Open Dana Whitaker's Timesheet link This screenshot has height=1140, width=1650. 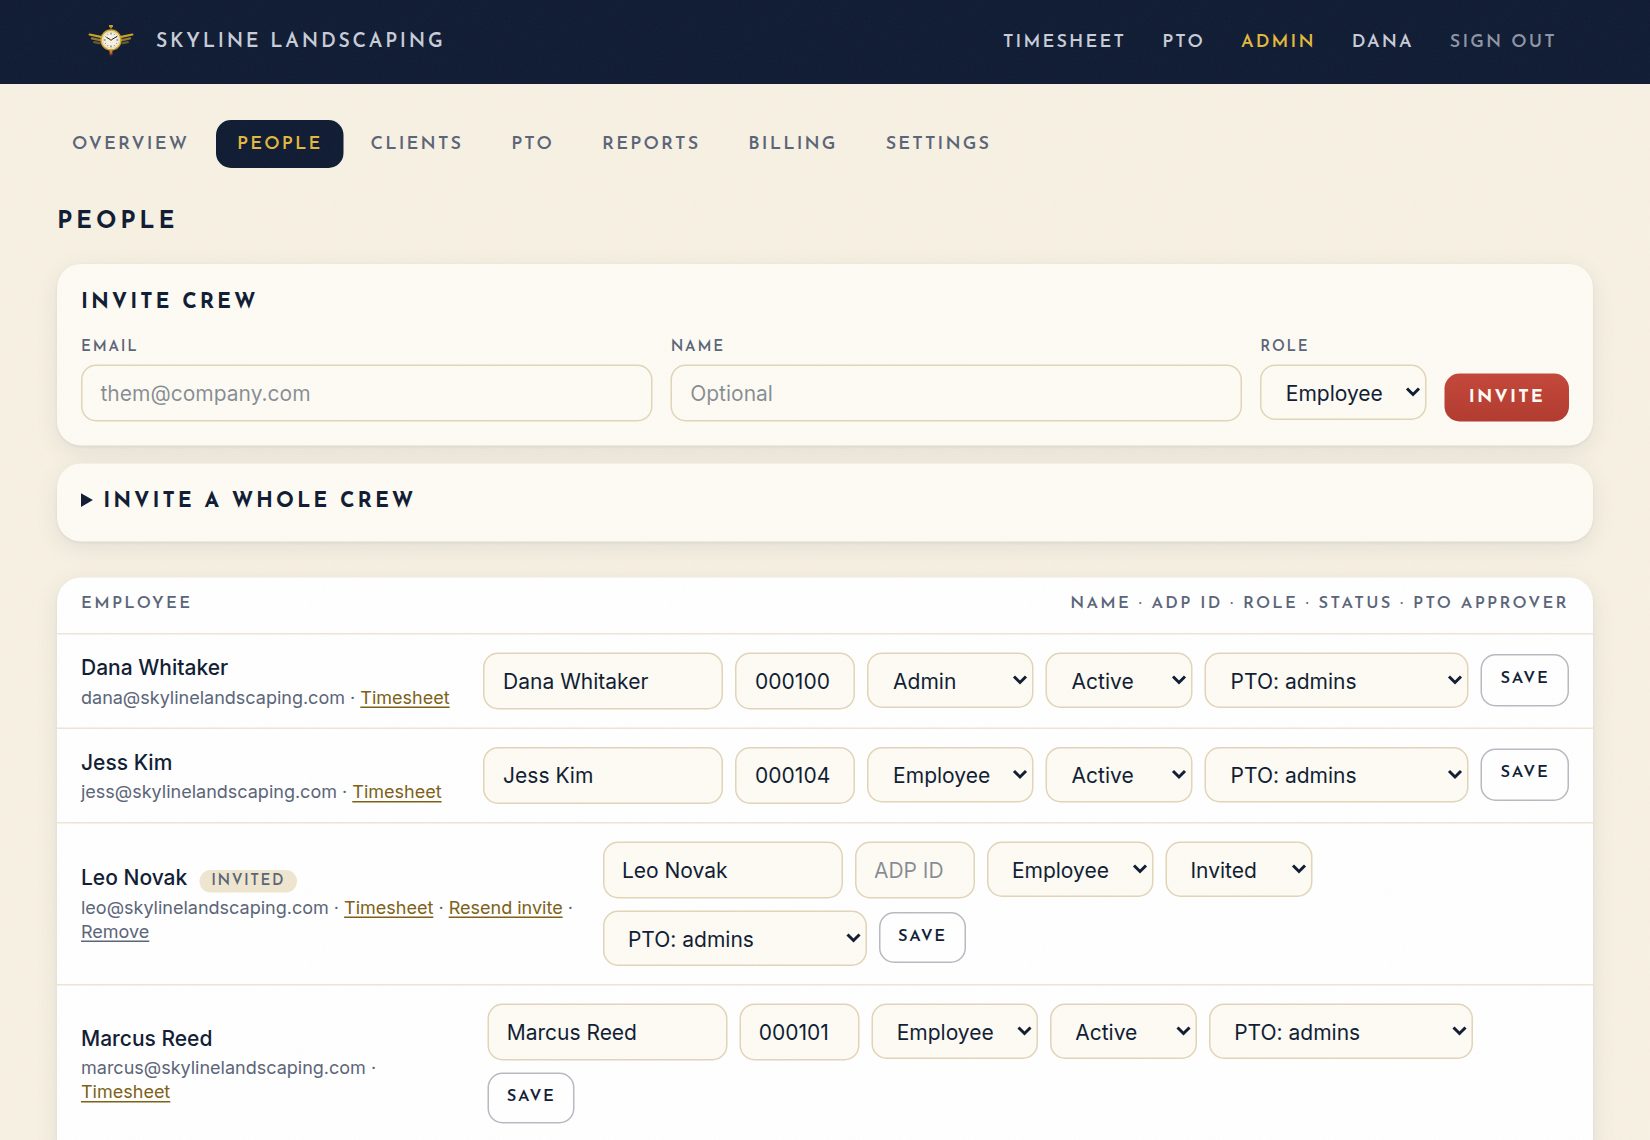click(x=405, y=698)
